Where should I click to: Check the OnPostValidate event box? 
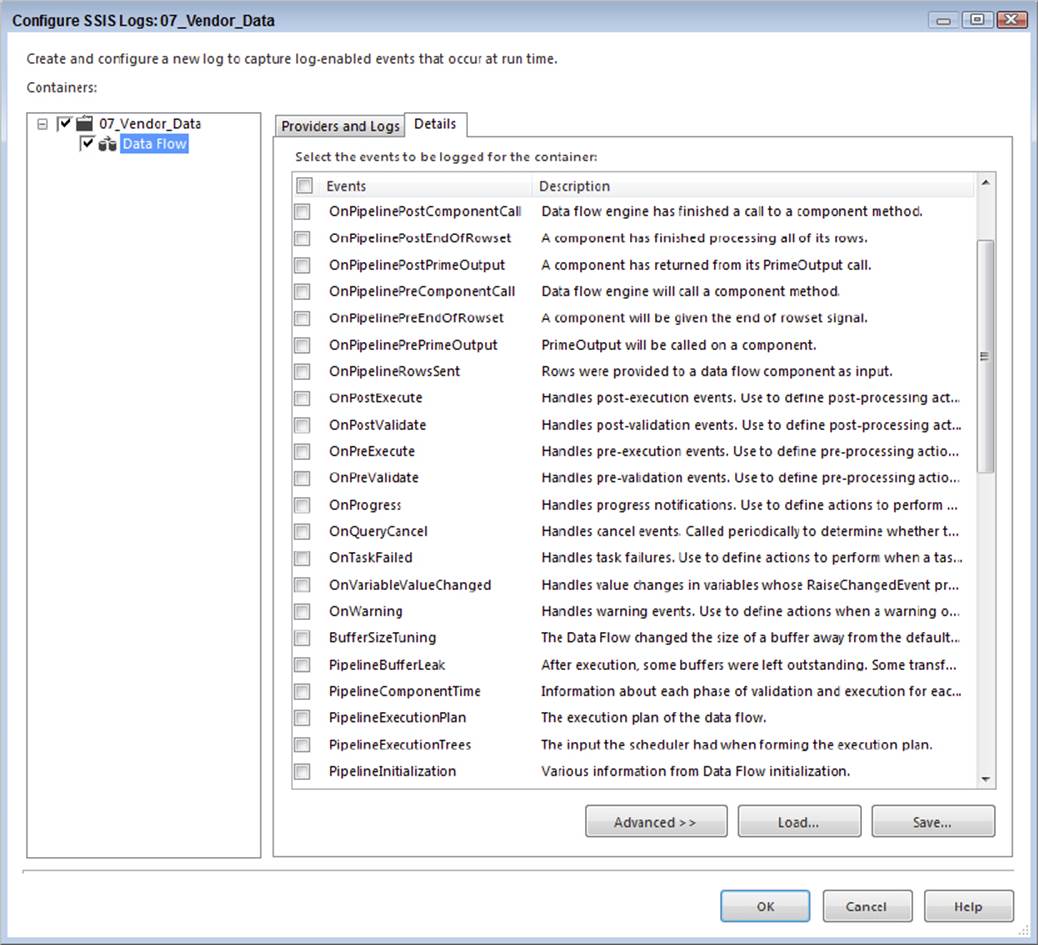(303, 425)
